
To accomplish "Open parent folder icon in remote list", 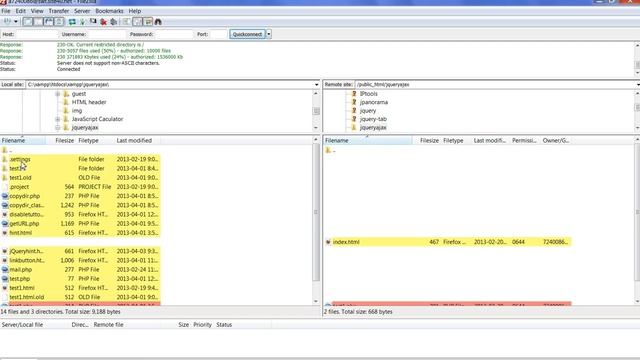I will tap(328, 150).
